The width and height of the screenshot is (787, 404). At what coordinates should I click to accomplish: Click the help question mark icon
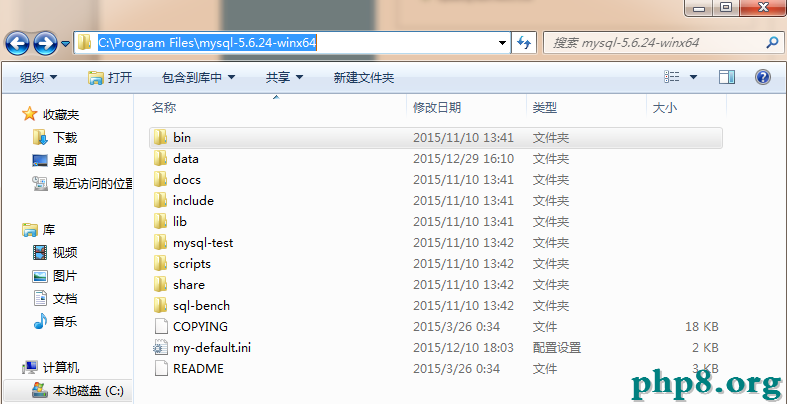pyautogui.click(x=763, y=77)
